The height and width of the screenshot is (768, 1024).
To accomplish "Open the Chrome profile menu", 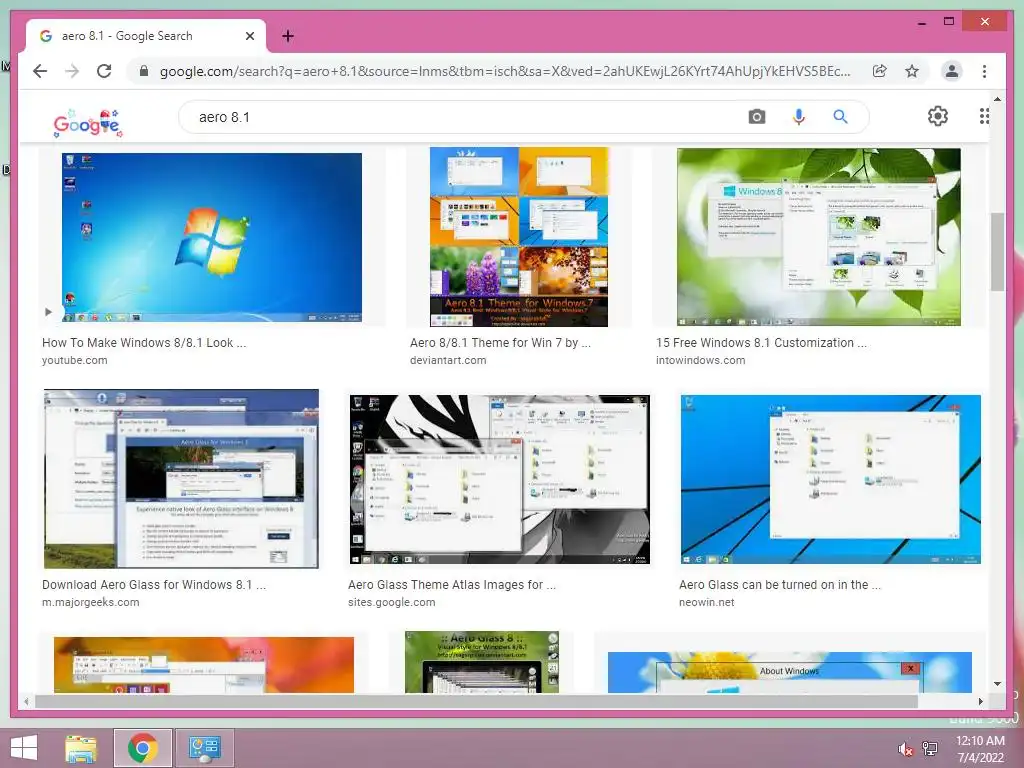I will click(952, 71).
